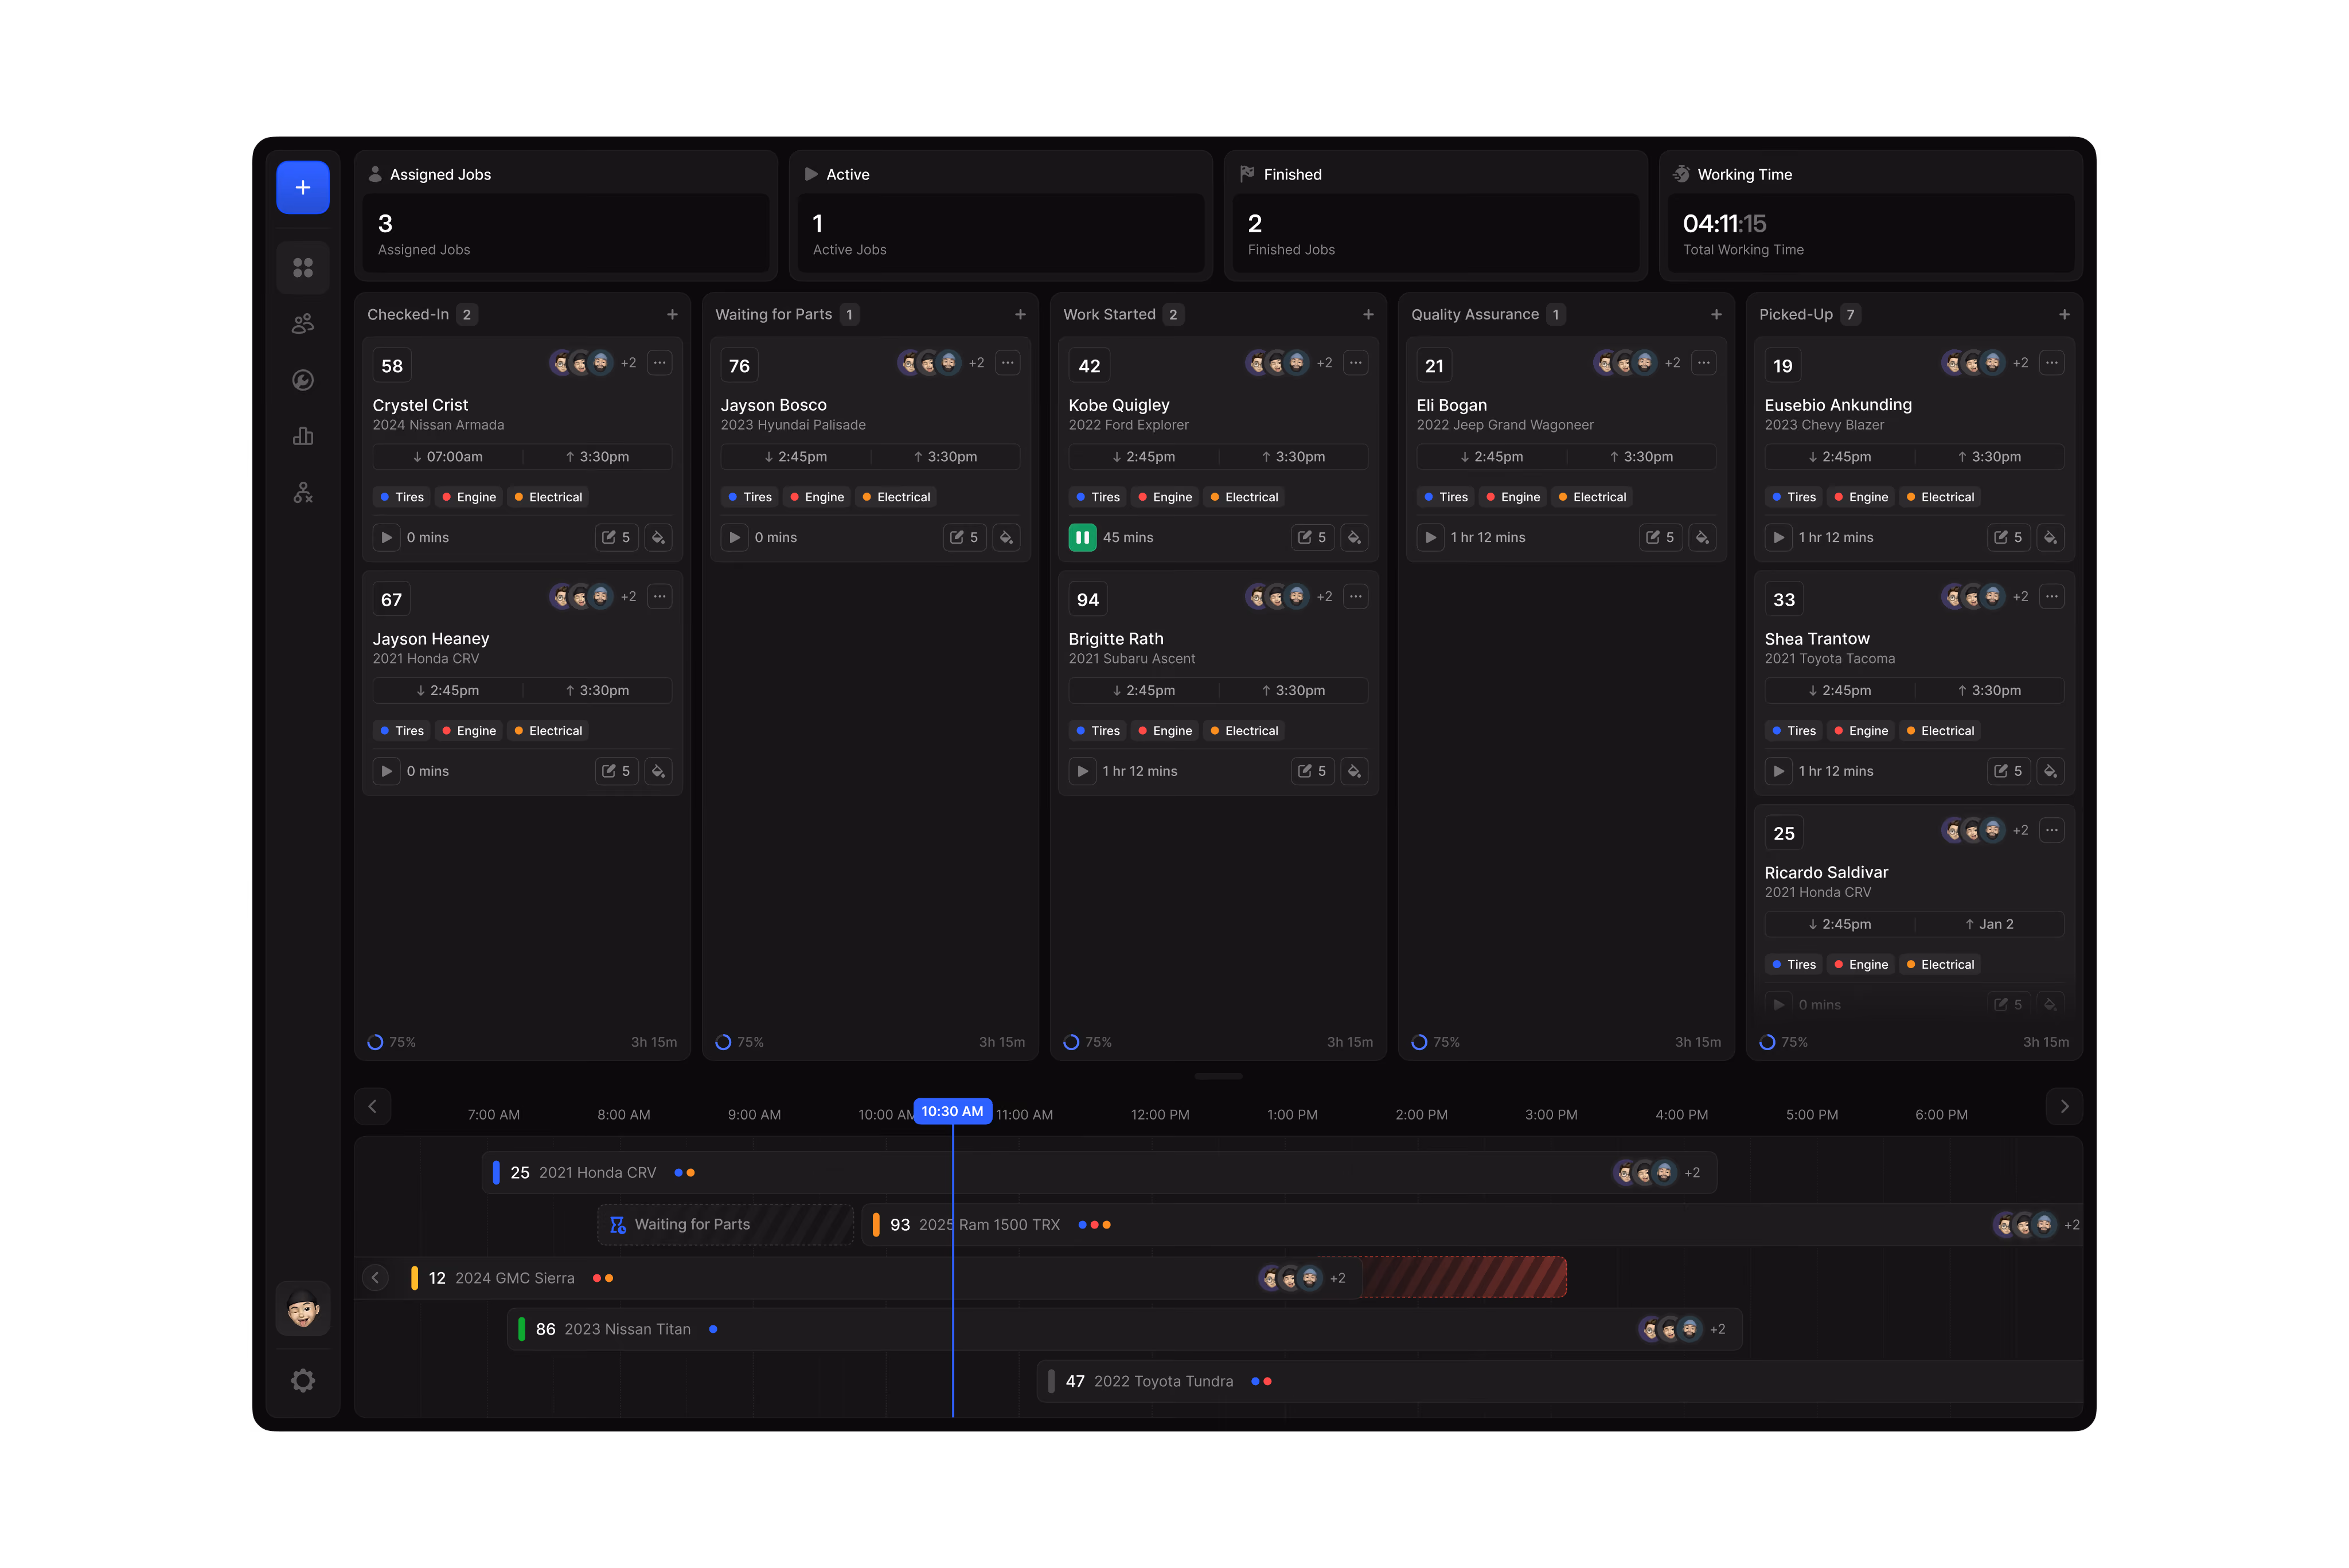Add a card to Work Started column

(1368, 314)
